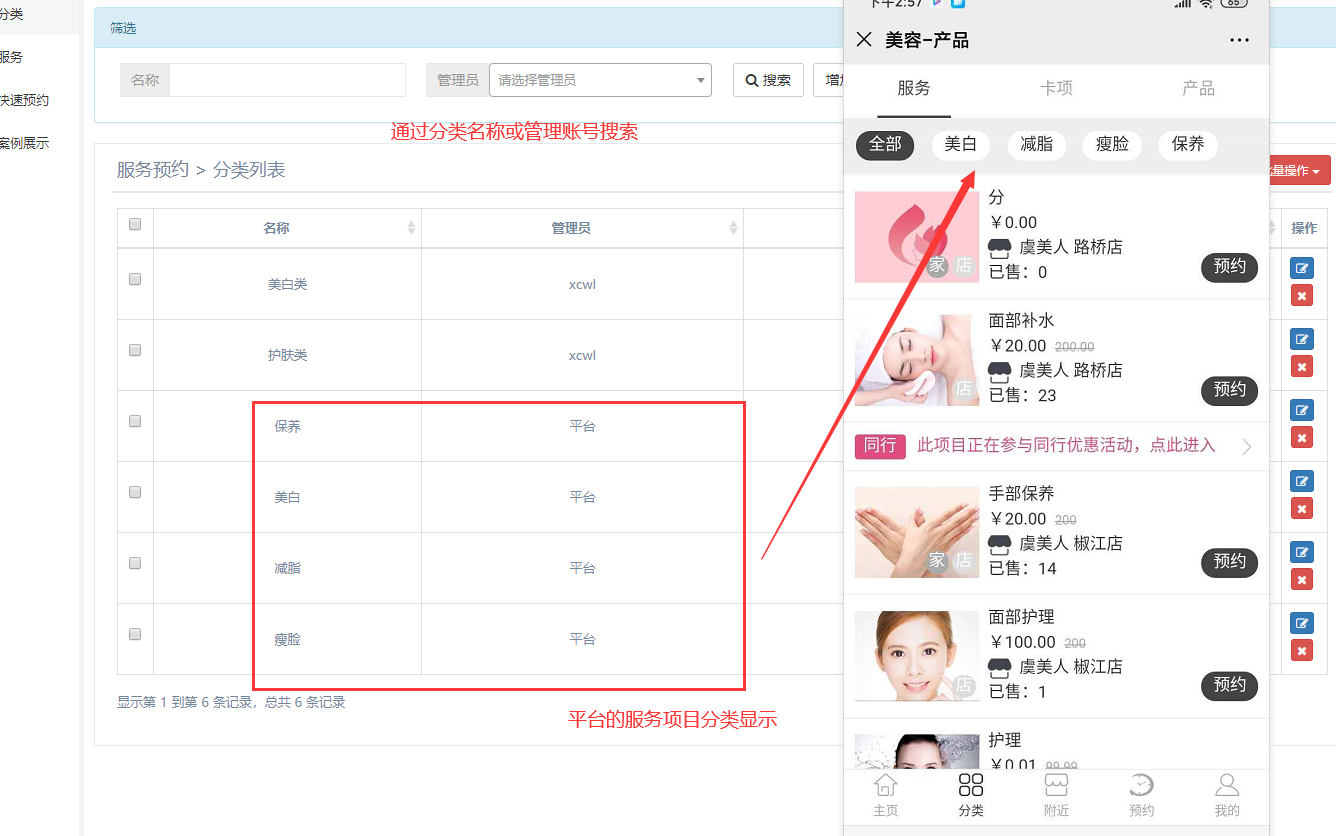
Task: Book the 分 item with 预约 button
Action: [x=1229, y=267]
